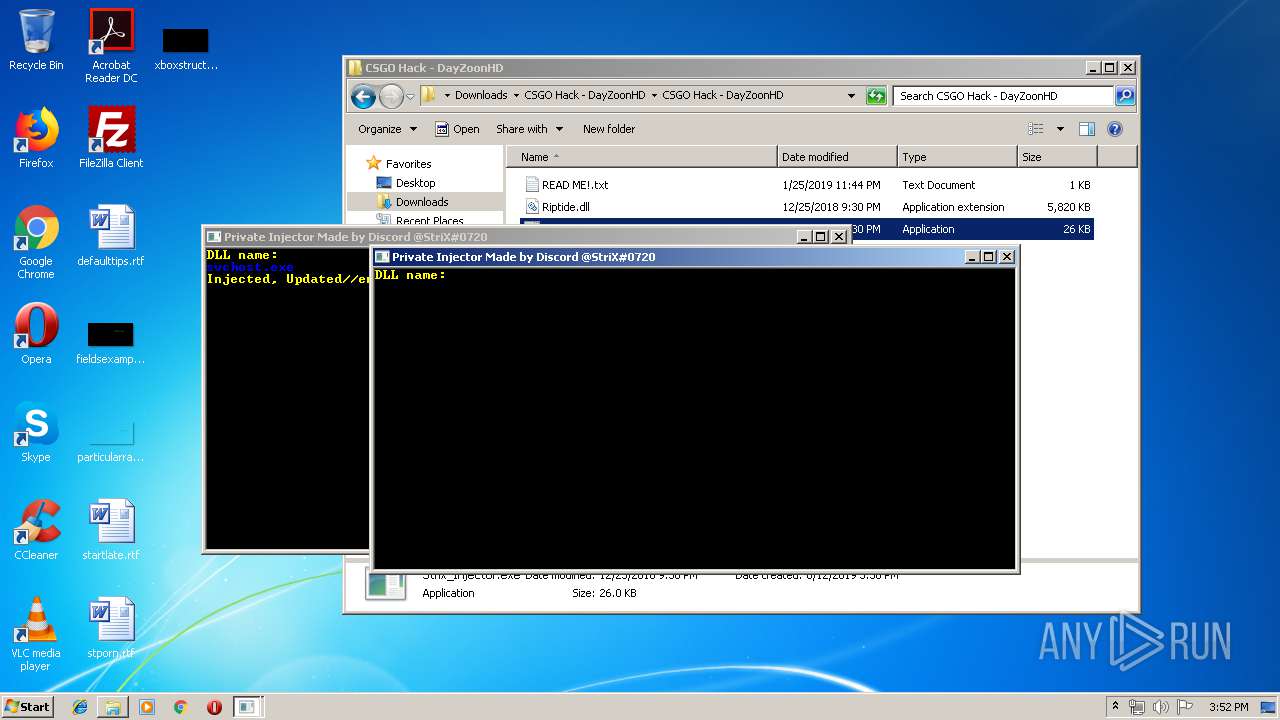Show hidden system tray icons arrow
The image size is (1280, 720).
(1115, 707)
